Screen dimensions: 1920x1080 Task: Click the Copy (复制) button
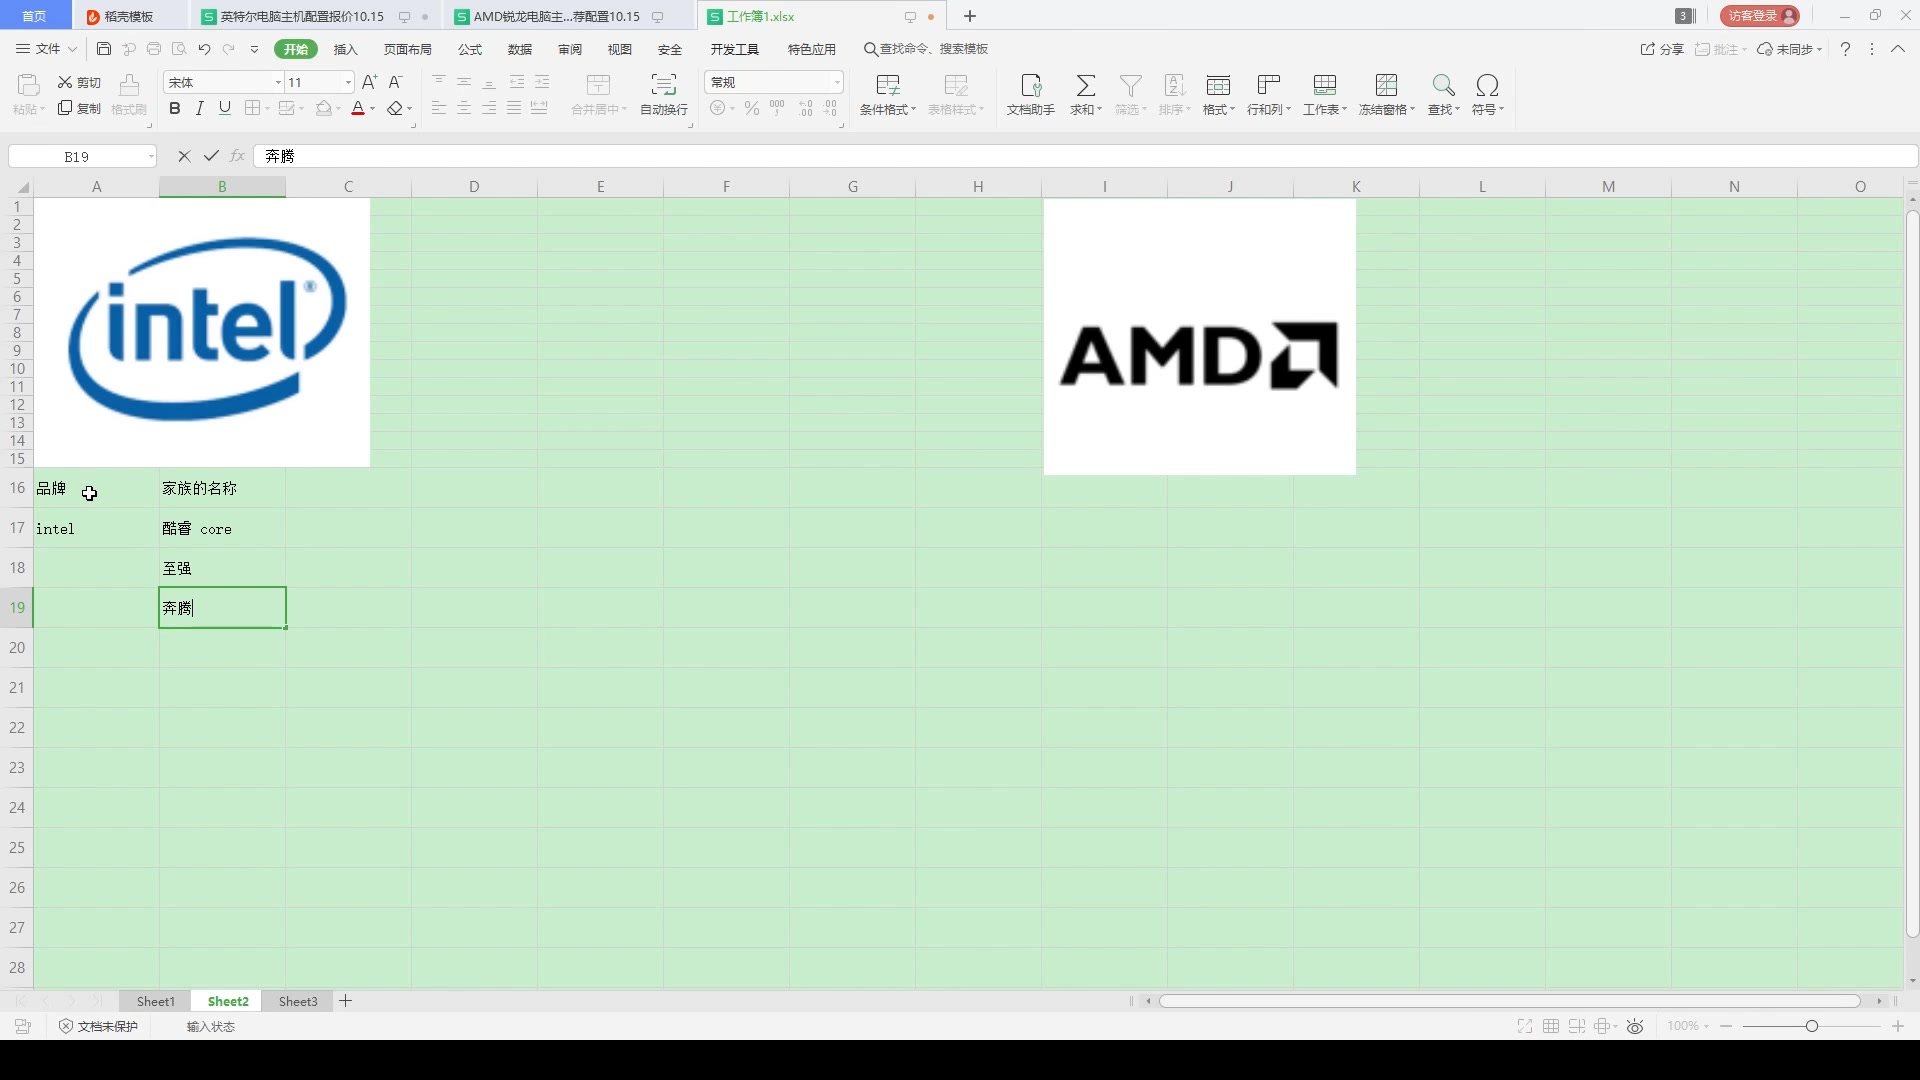pos(80,108)
